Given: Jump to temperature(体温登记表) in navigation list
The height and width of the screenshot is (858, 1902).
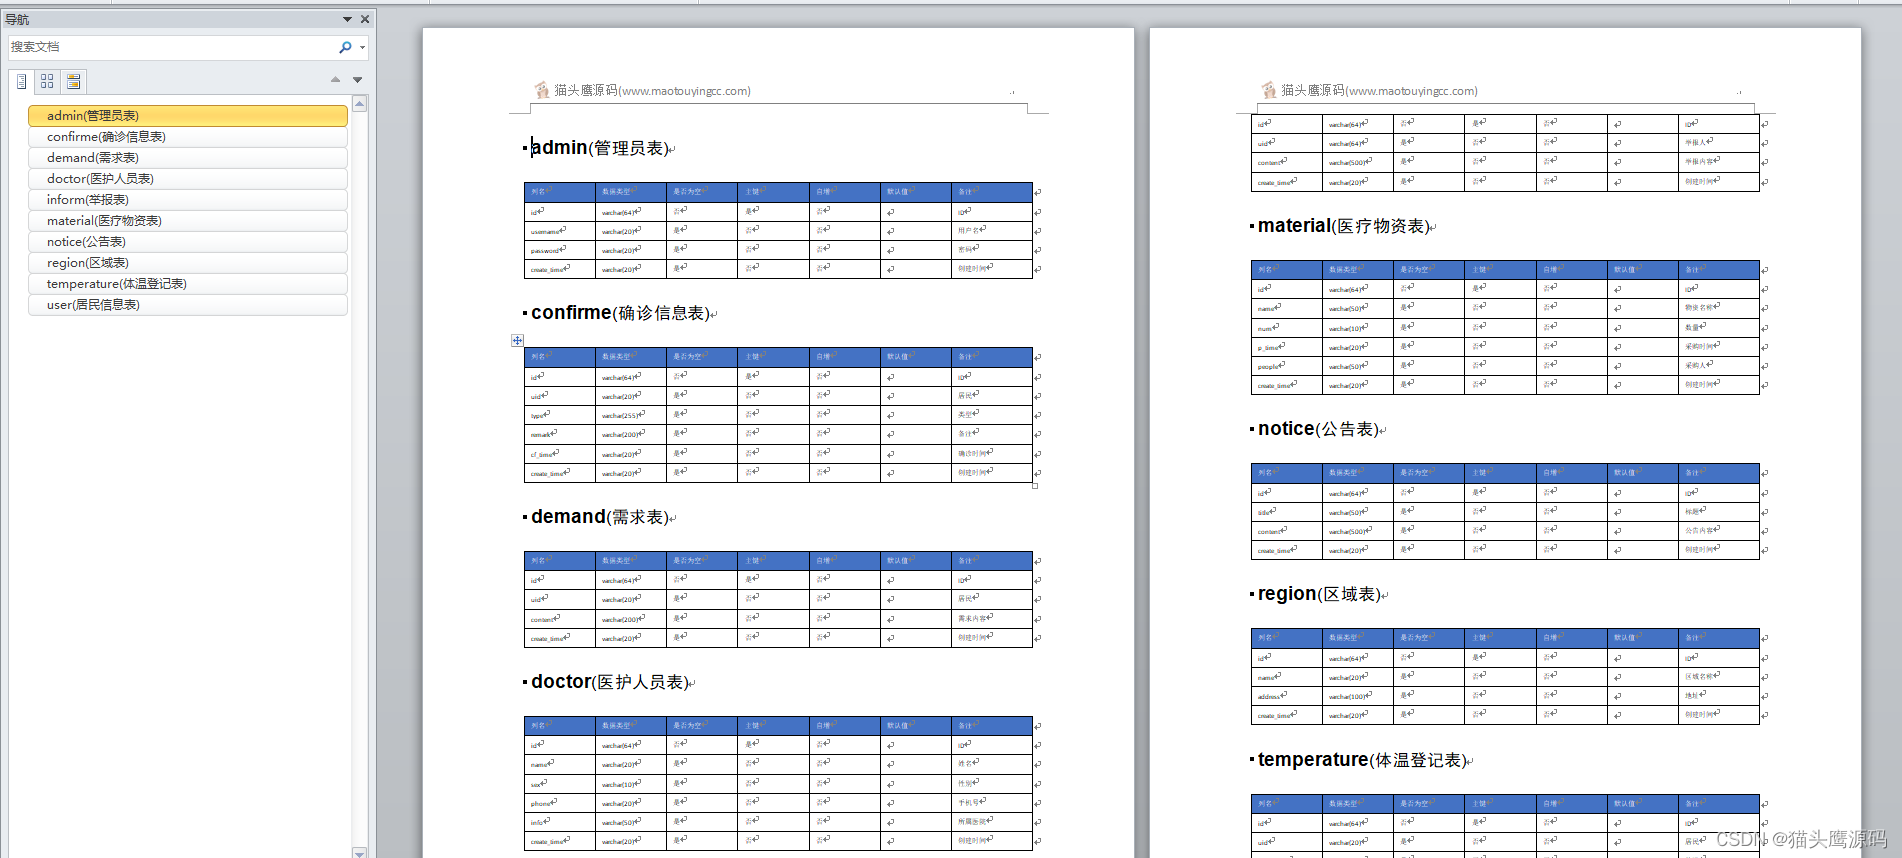Looking at the screenshot, I should click(x=188, y=284).
